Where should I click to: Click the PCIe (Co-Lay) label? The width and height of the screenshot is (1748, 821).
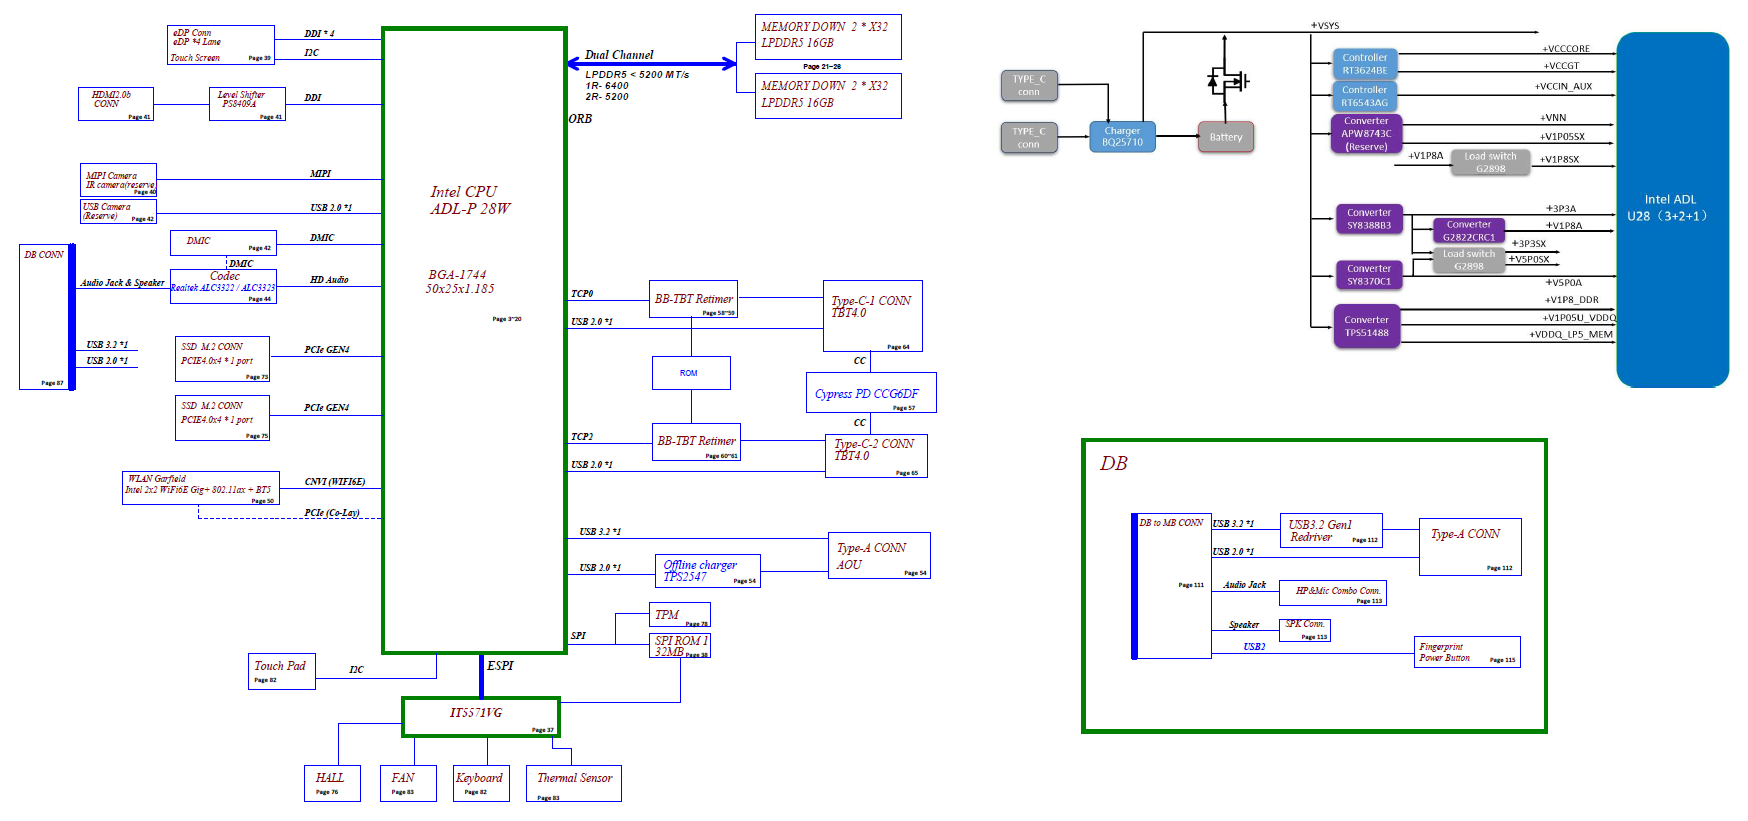pos(332,513)
